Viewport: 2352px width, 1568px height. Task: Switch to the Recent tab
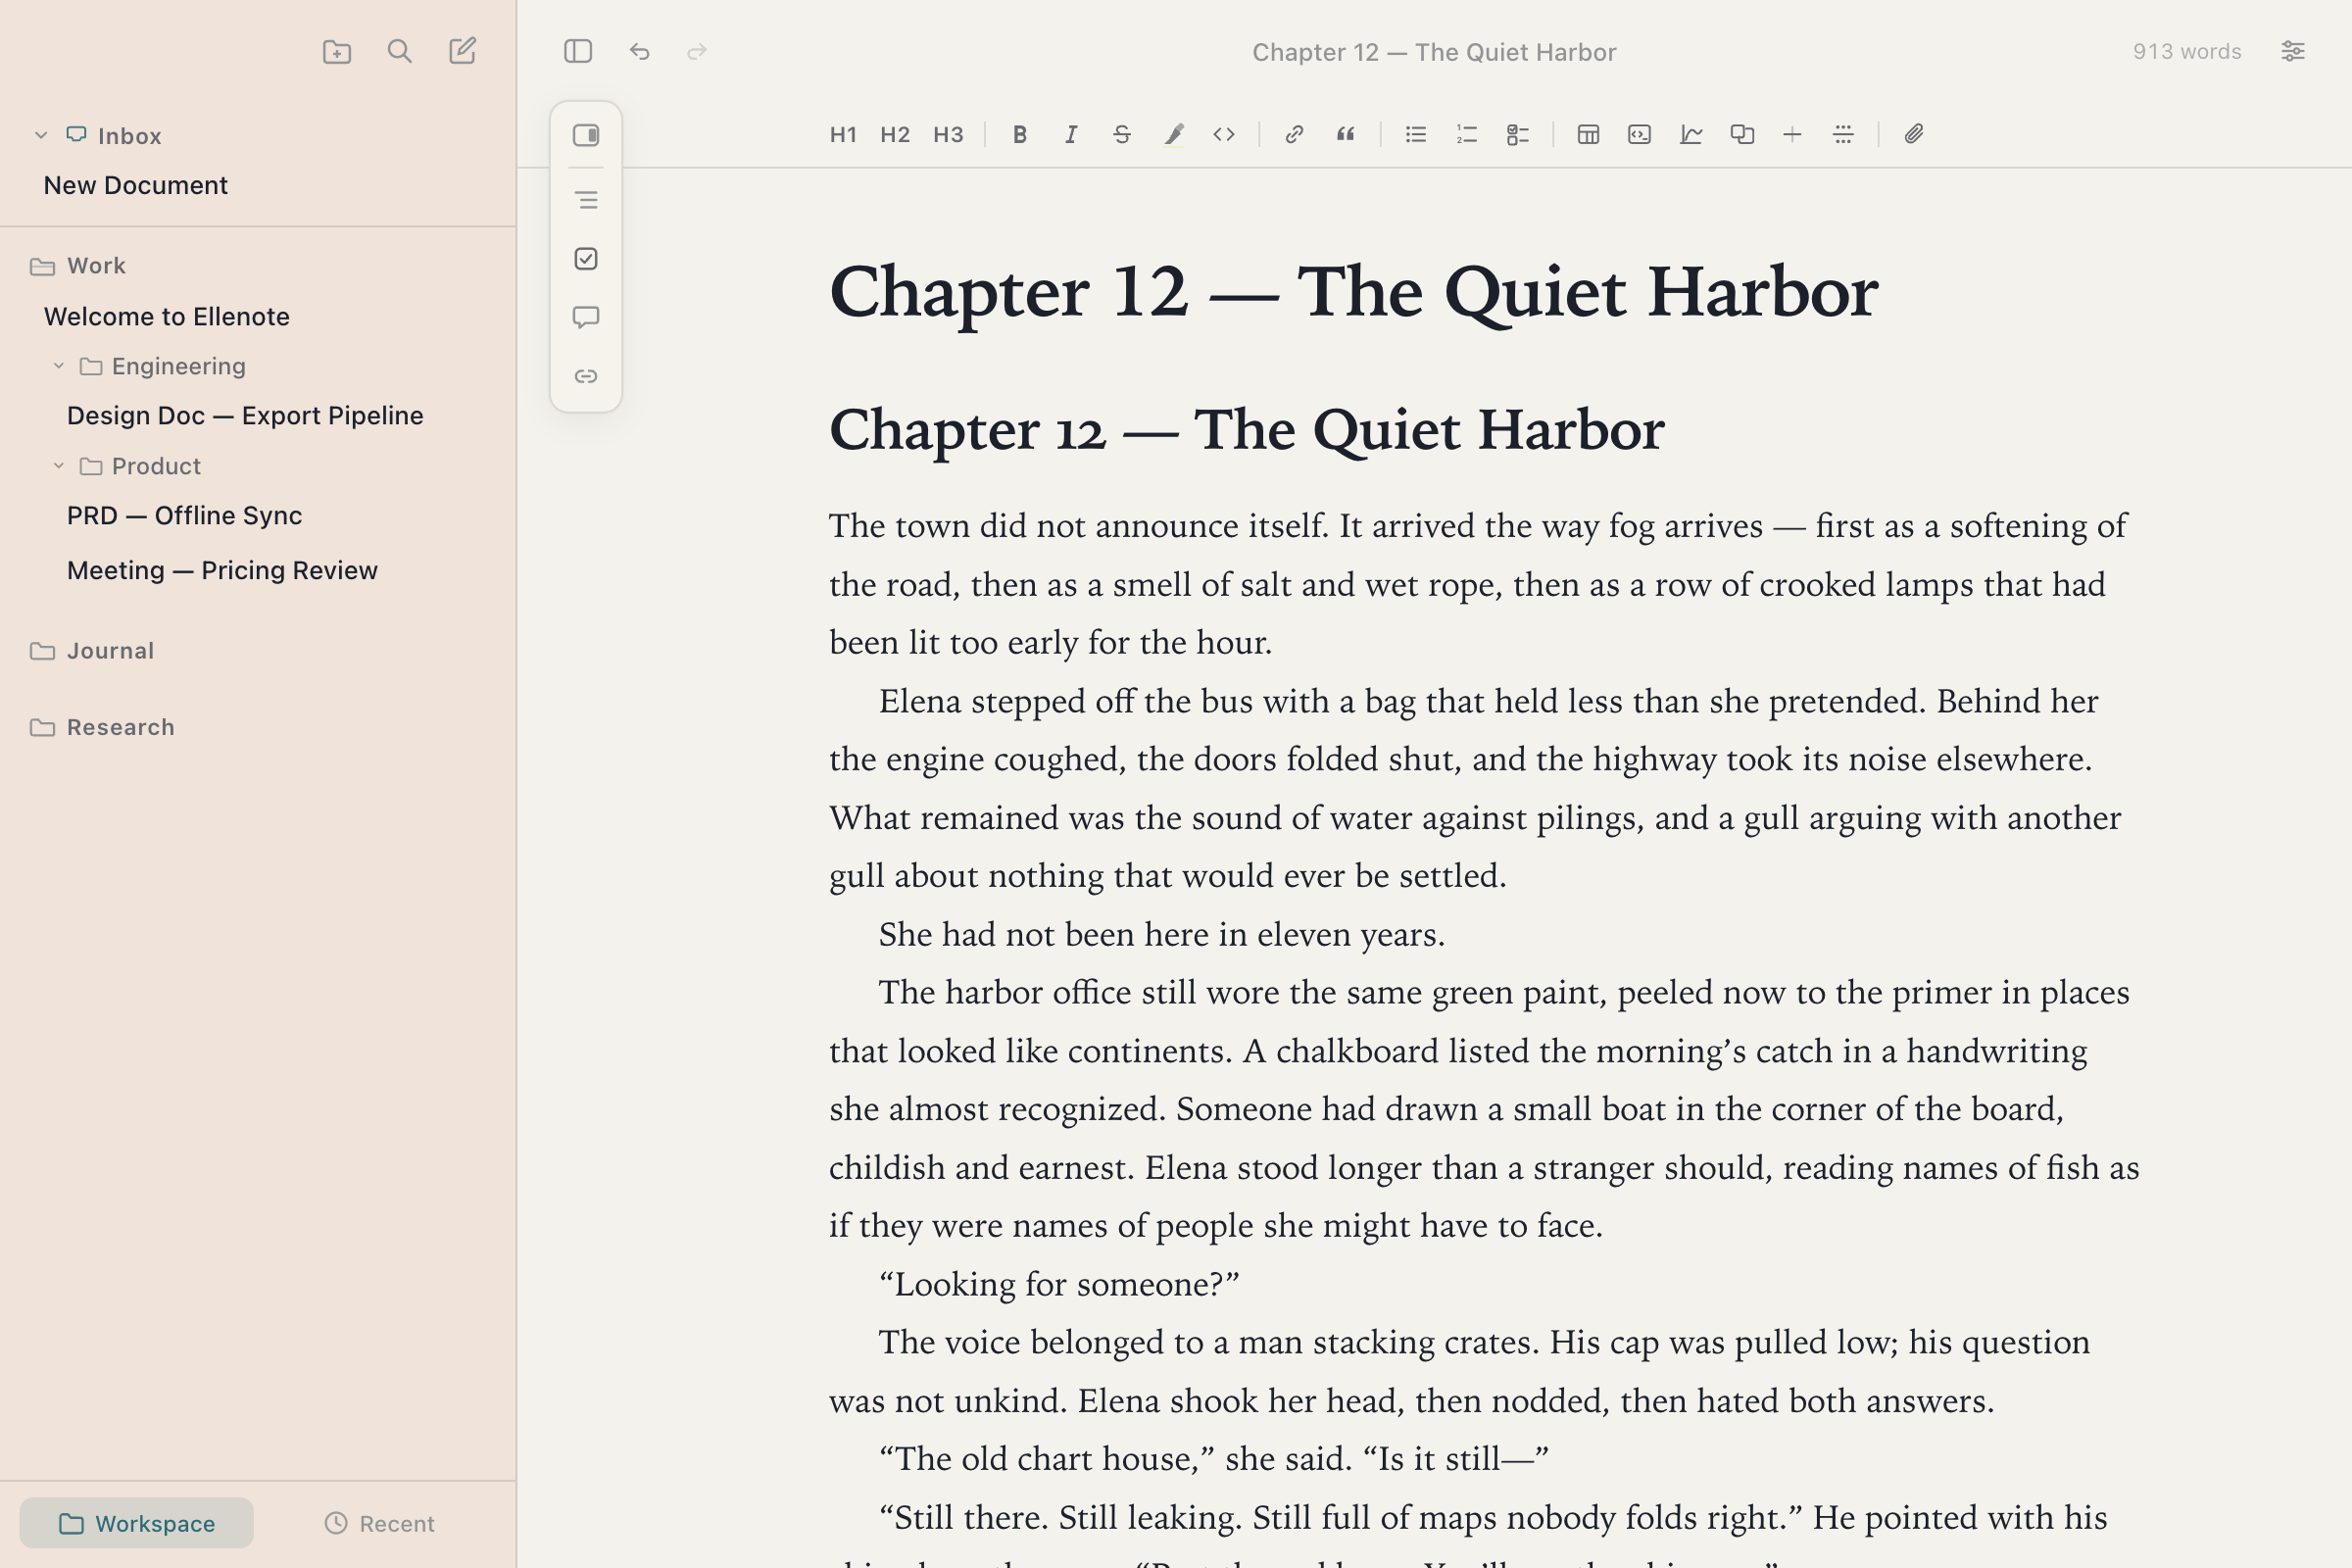[x=379, y=1523]
